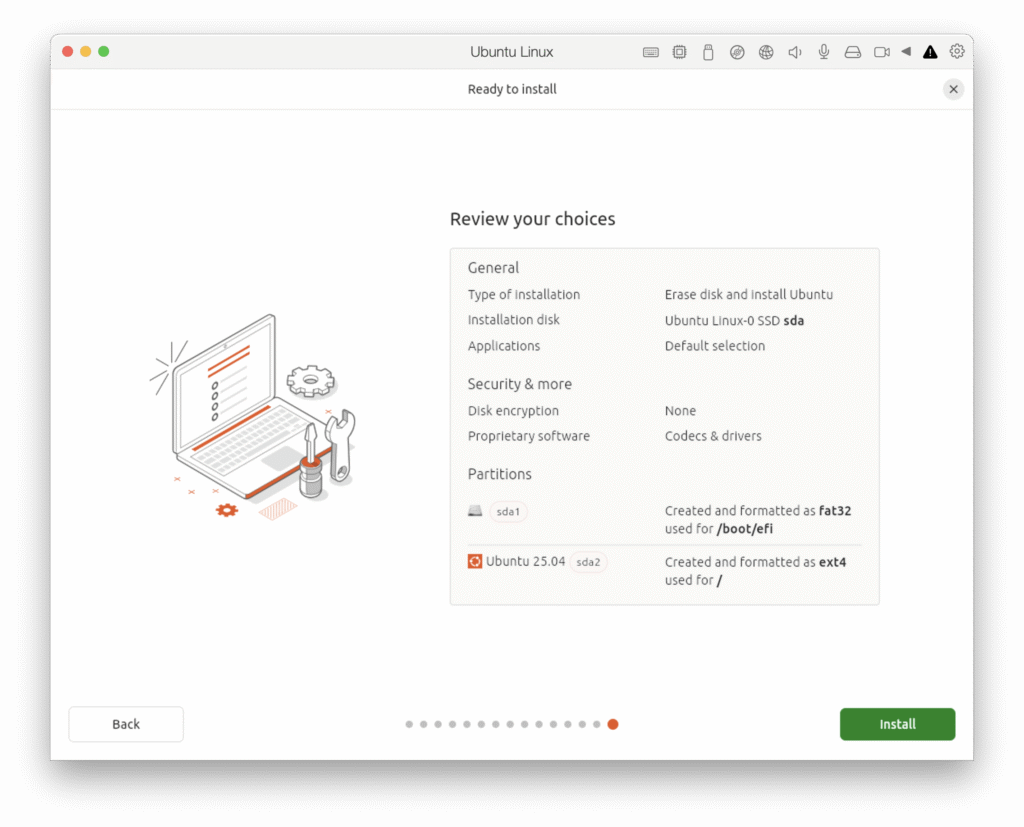Click the "Review your choices" heading
Image resolution: width=1024 pixels, height=827 pixels.
532,219
